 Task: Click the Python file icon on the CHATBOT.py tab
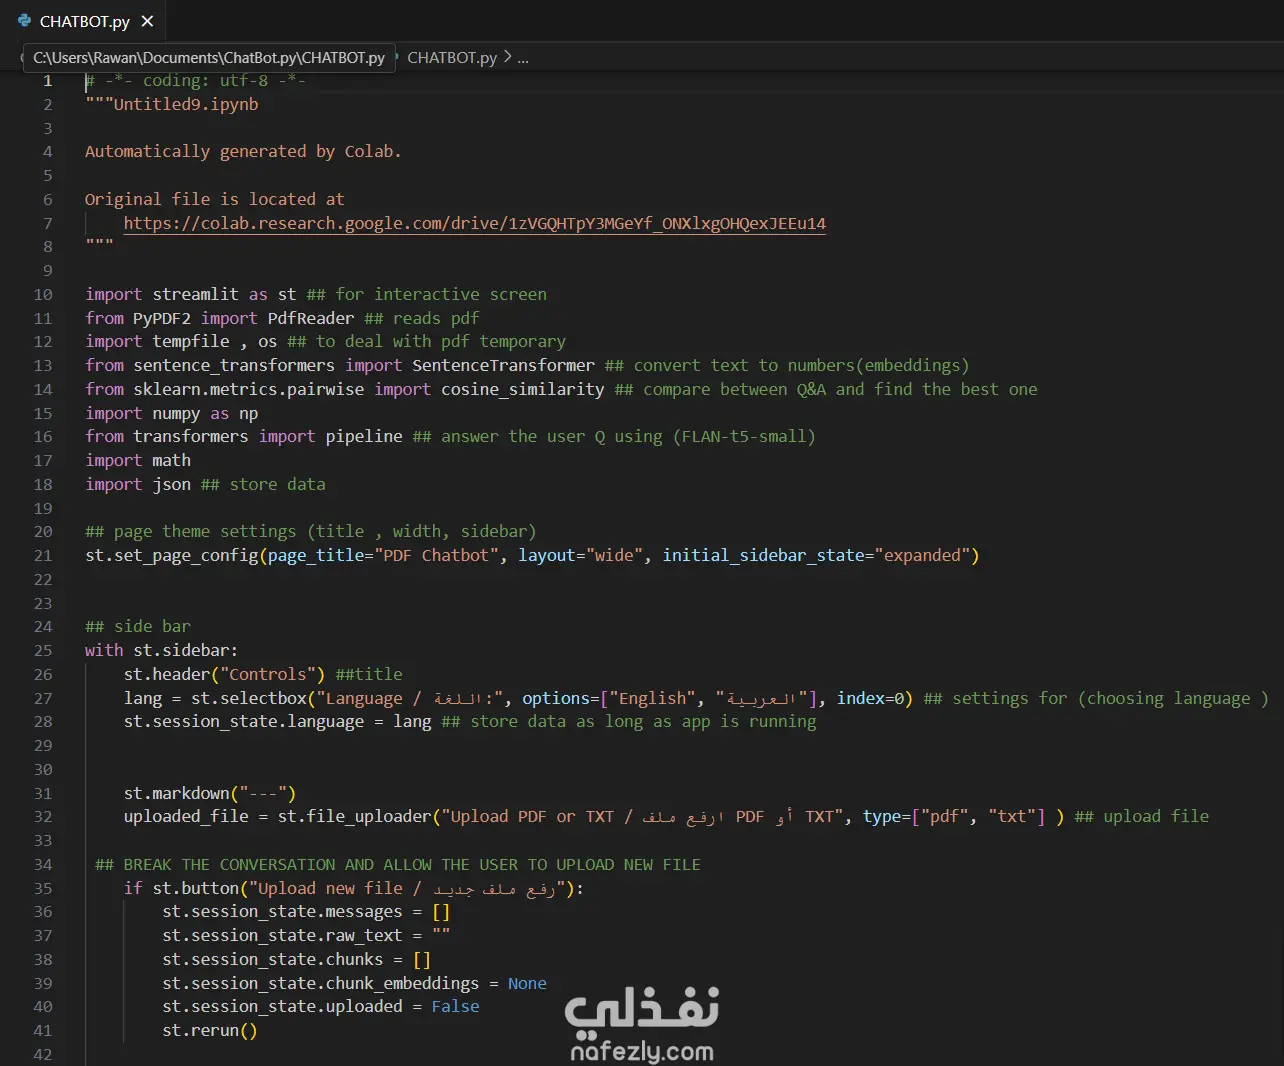point(24,21)
